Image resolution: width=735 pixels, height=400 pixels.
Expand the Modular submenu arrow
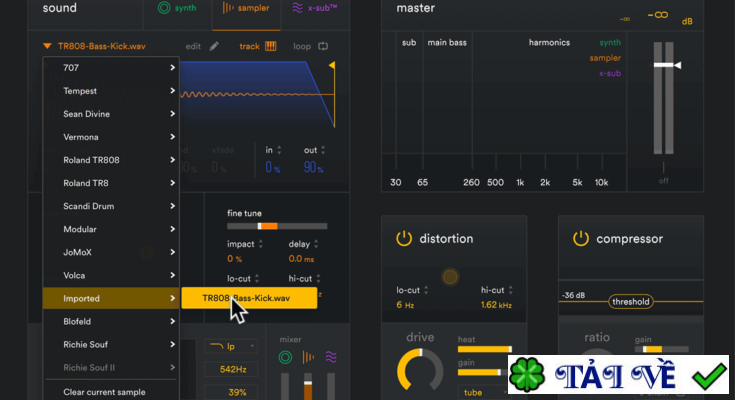(172, 229)
